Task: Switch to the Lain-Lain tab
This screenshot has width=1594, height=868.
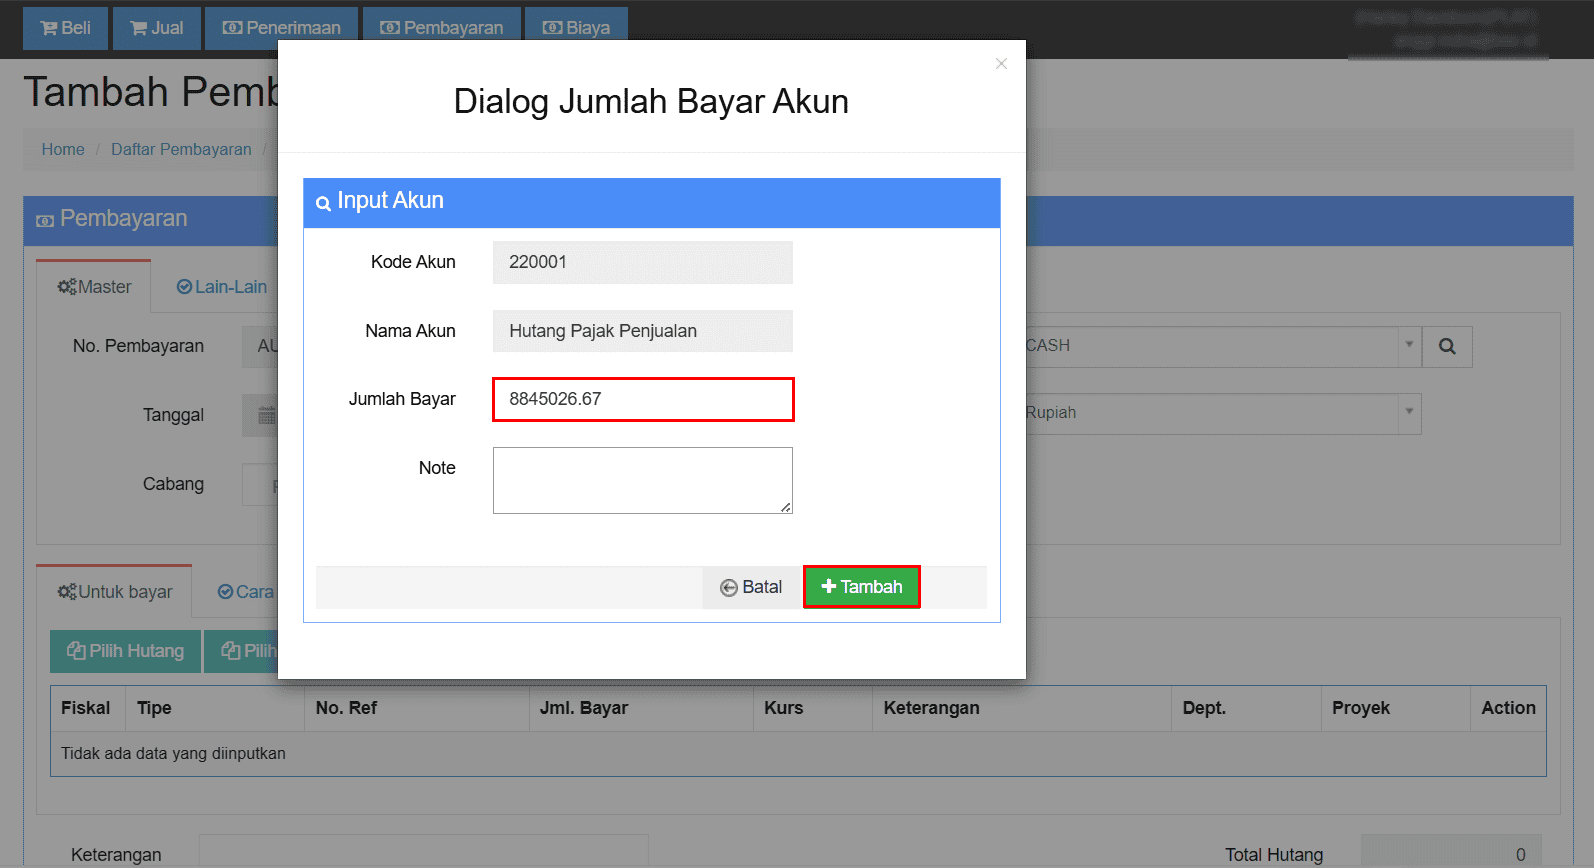Action: [222, 287]
